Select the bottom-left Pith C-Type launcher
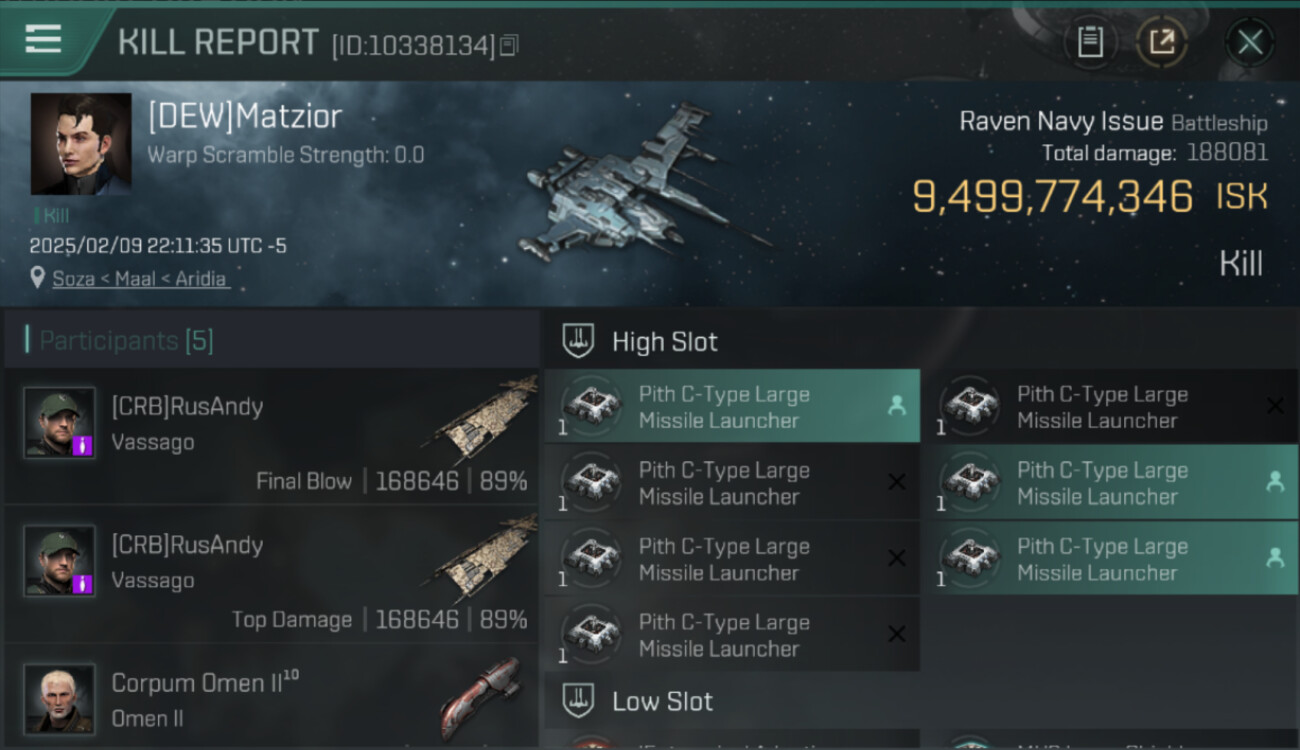The height and width of the screenshot is (750, 1300). (x=732, y=635)
